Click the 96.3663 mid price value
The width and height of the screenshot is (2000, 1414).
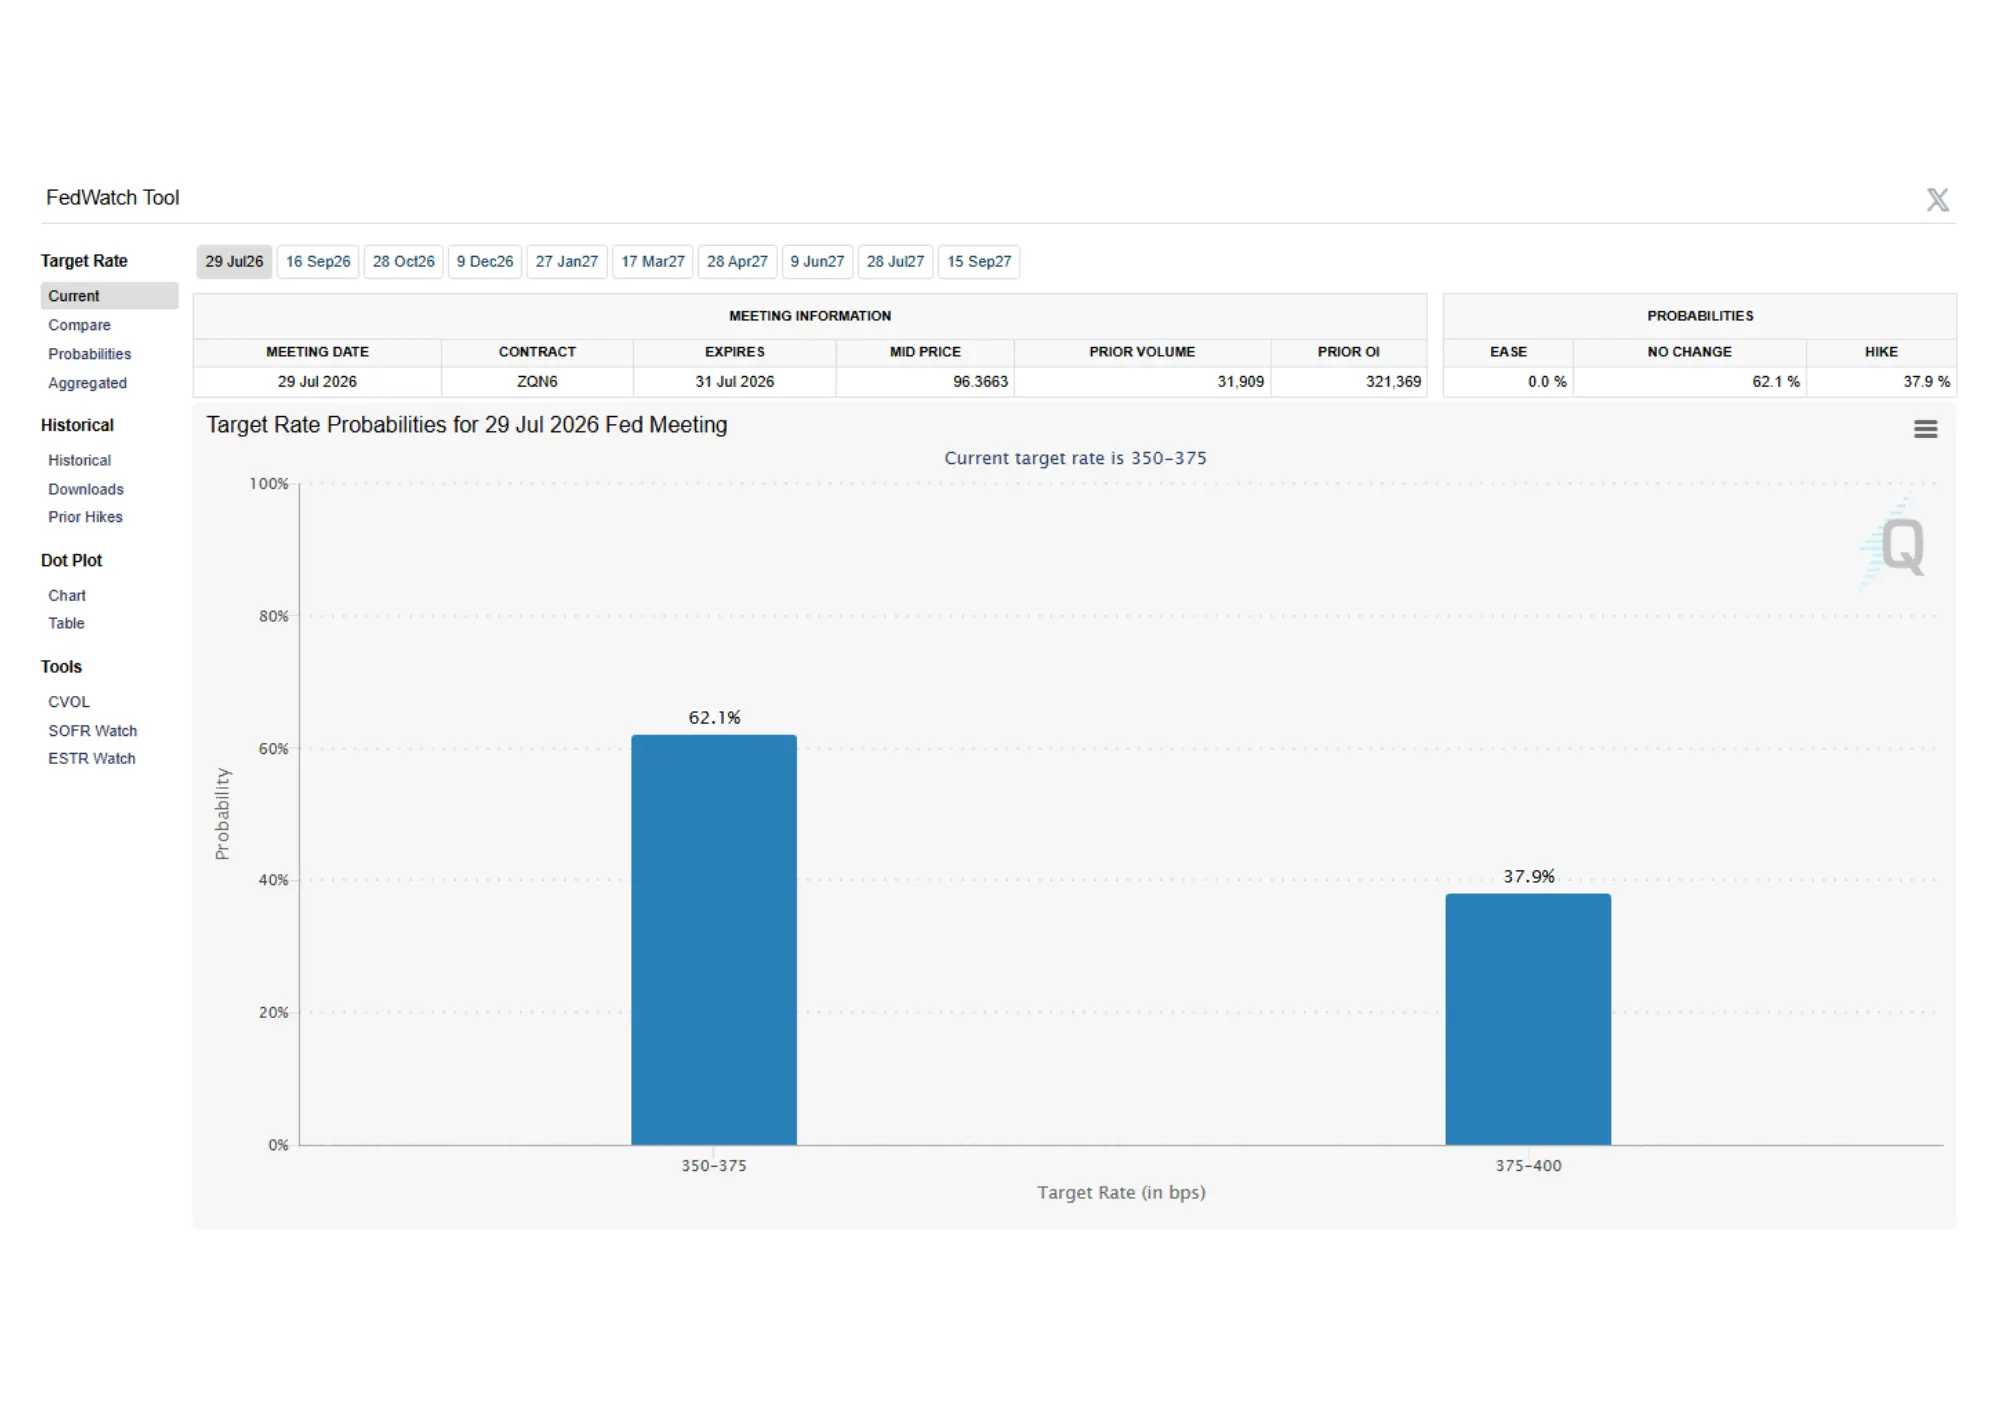980,382
